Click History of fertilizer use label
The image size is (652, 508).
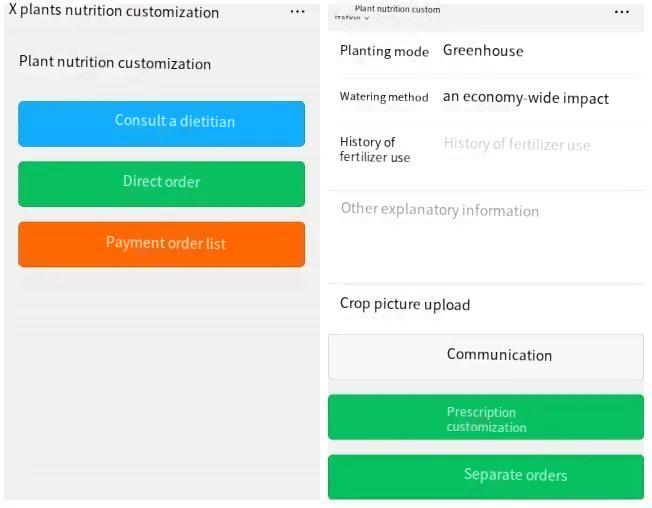pyautogui.click(x=374, y=149)
